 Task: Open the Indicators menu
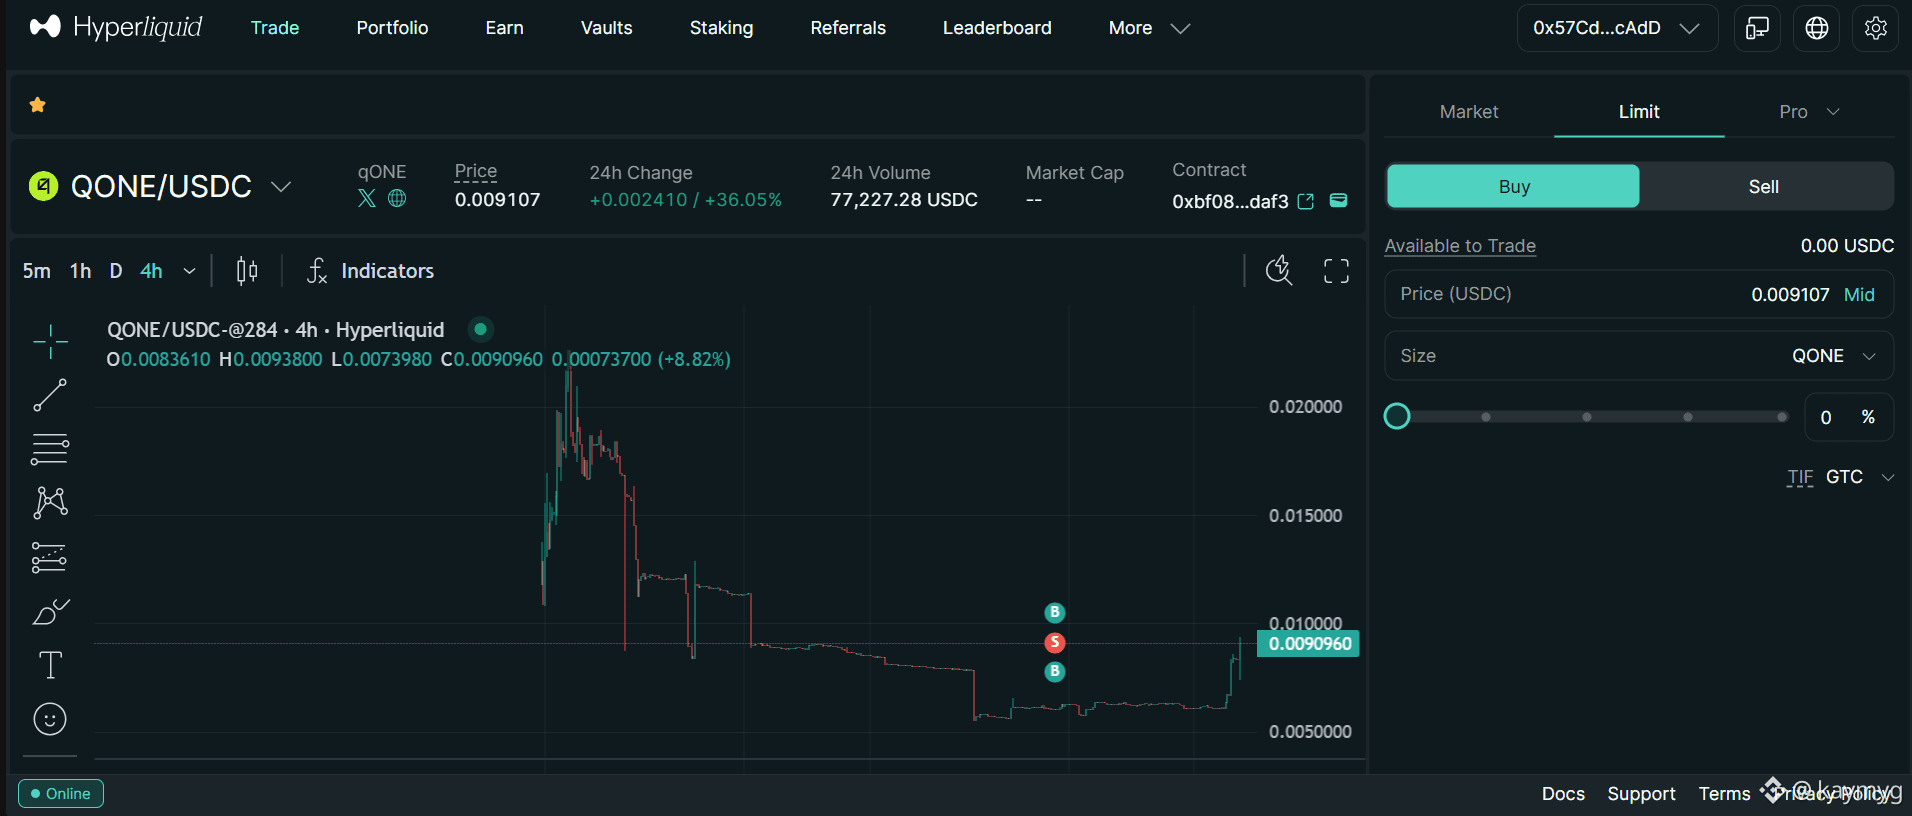point(370,270)
